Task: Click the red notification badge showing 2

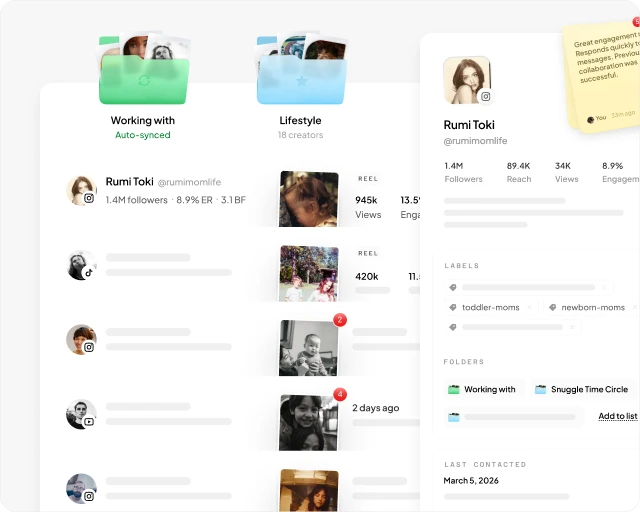Action: point(340,320)
